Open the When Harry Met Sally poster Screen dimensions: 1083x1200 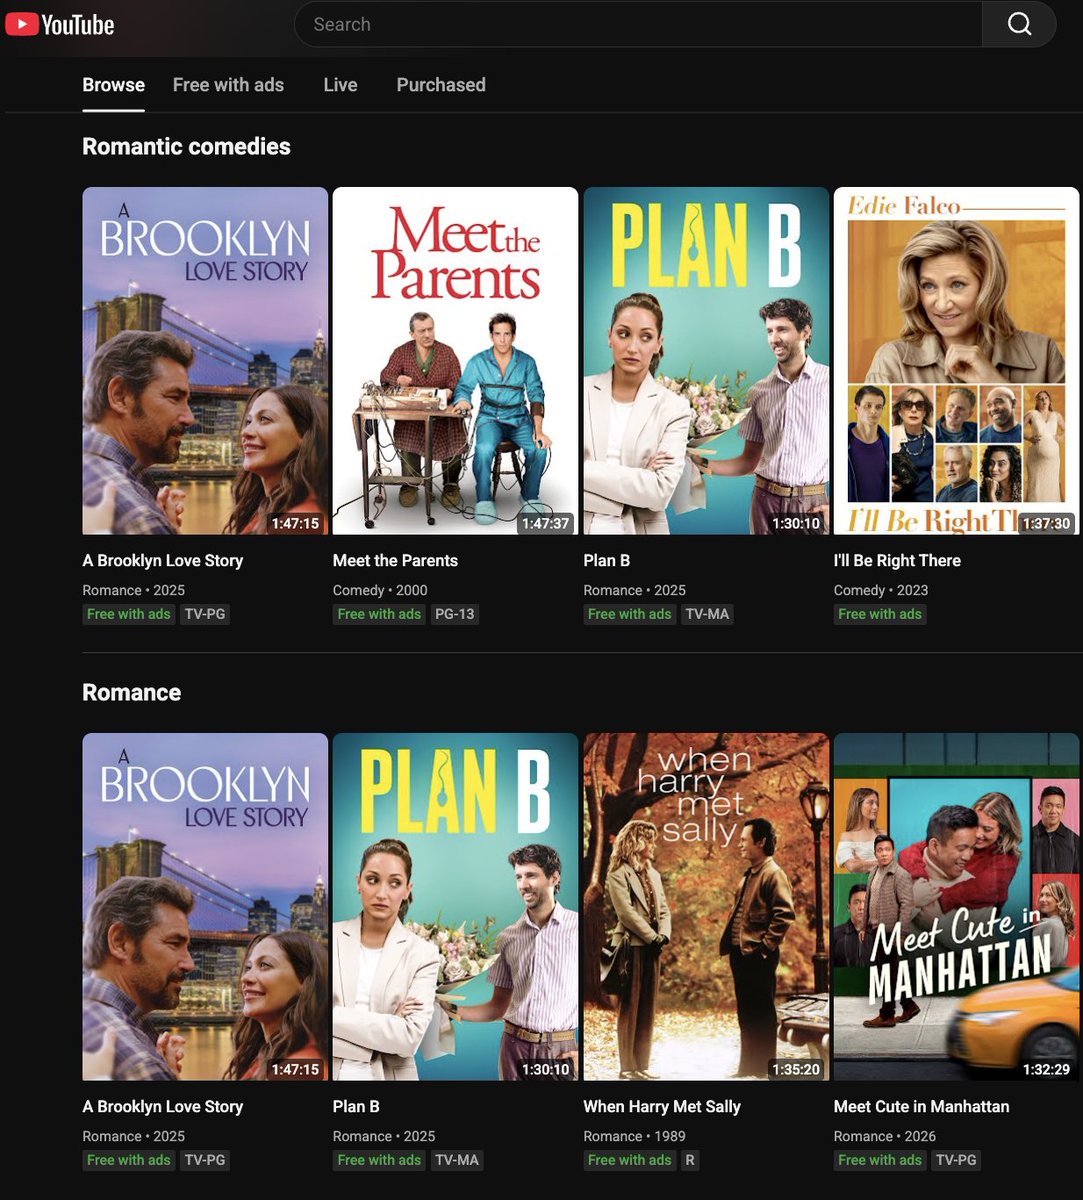click(x=706, y=907)
